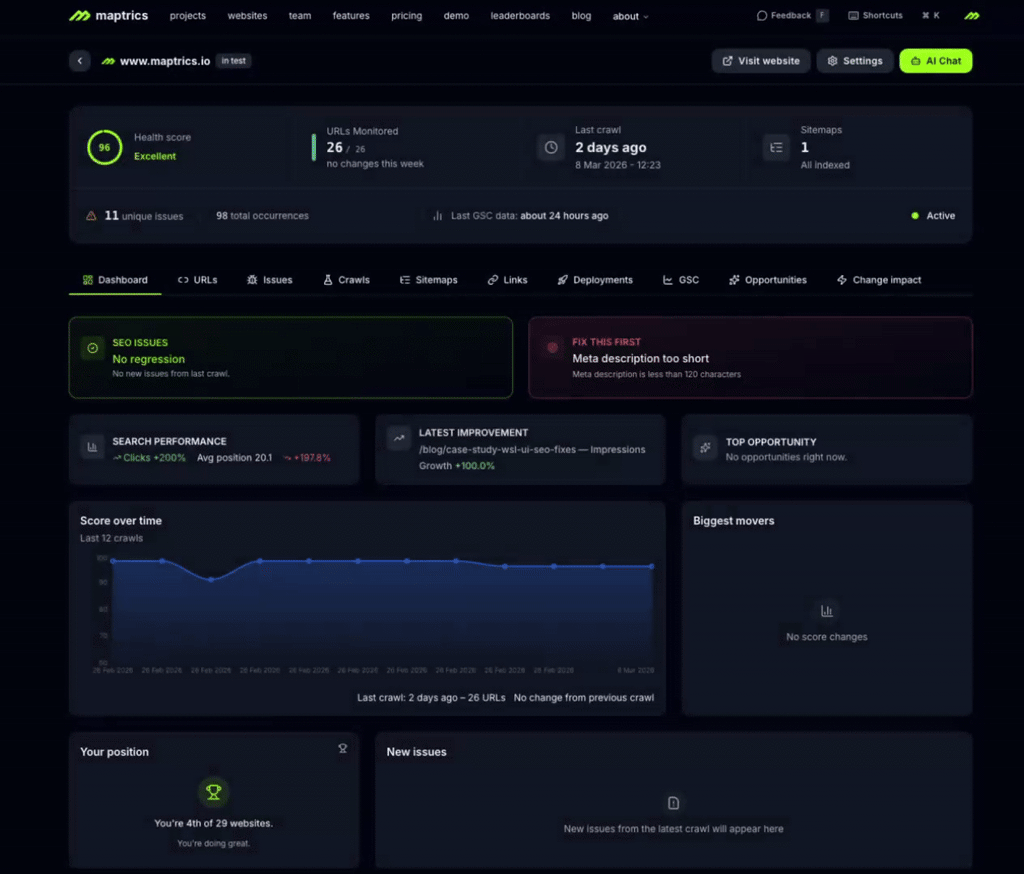
Task: Open site Settings
Action: click(x=854, y=61)
